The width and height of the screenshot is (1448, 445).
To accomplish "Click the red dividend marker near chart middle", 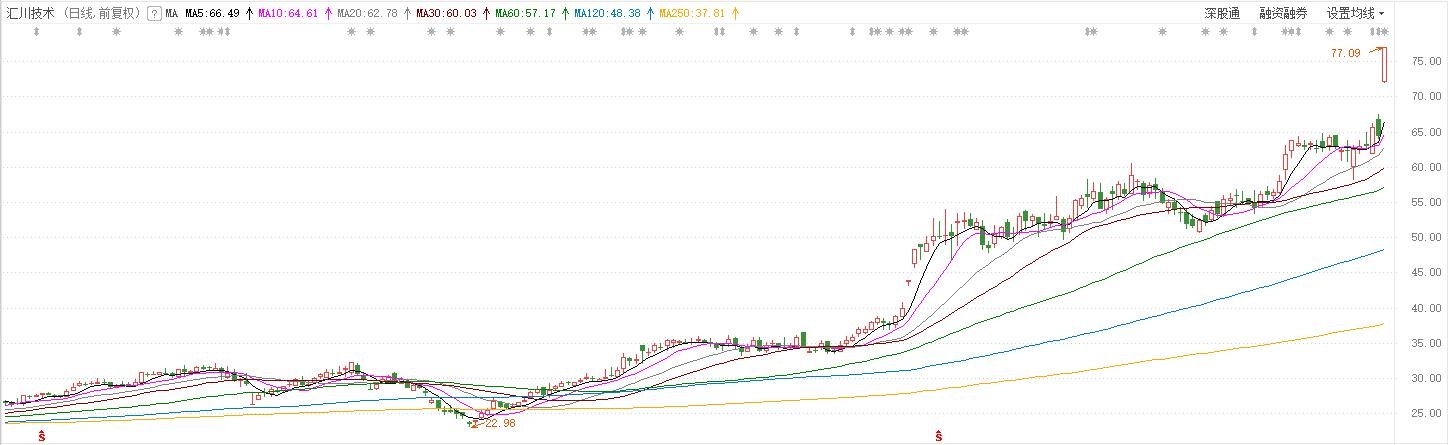I will coord(939,436).
